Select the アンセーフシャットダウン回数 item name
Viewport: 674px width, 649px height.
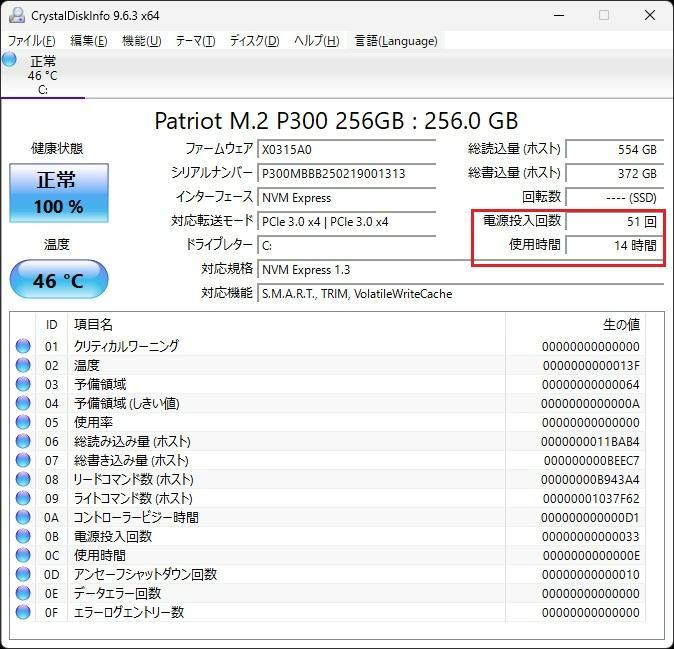click(145, 574)
